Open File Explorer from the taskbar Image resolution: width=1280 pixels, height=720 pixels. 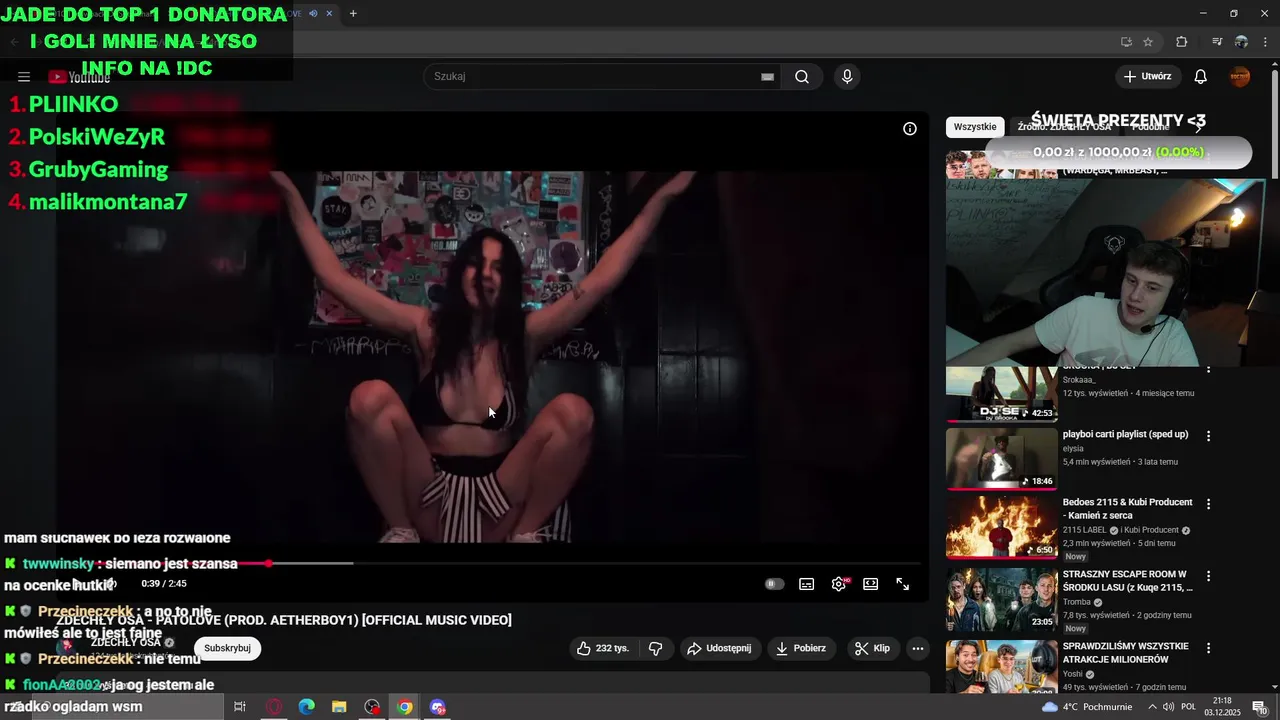pyautogui.click(x=339, y=707)
